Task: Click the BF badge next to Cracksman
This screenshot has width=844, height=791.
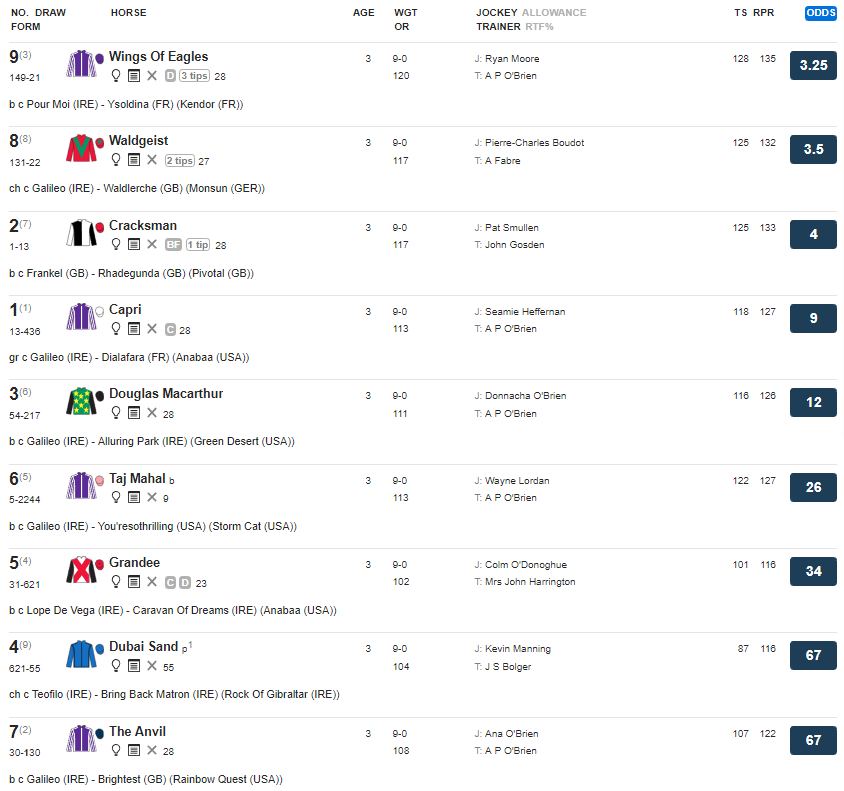Action: [173, 245]
